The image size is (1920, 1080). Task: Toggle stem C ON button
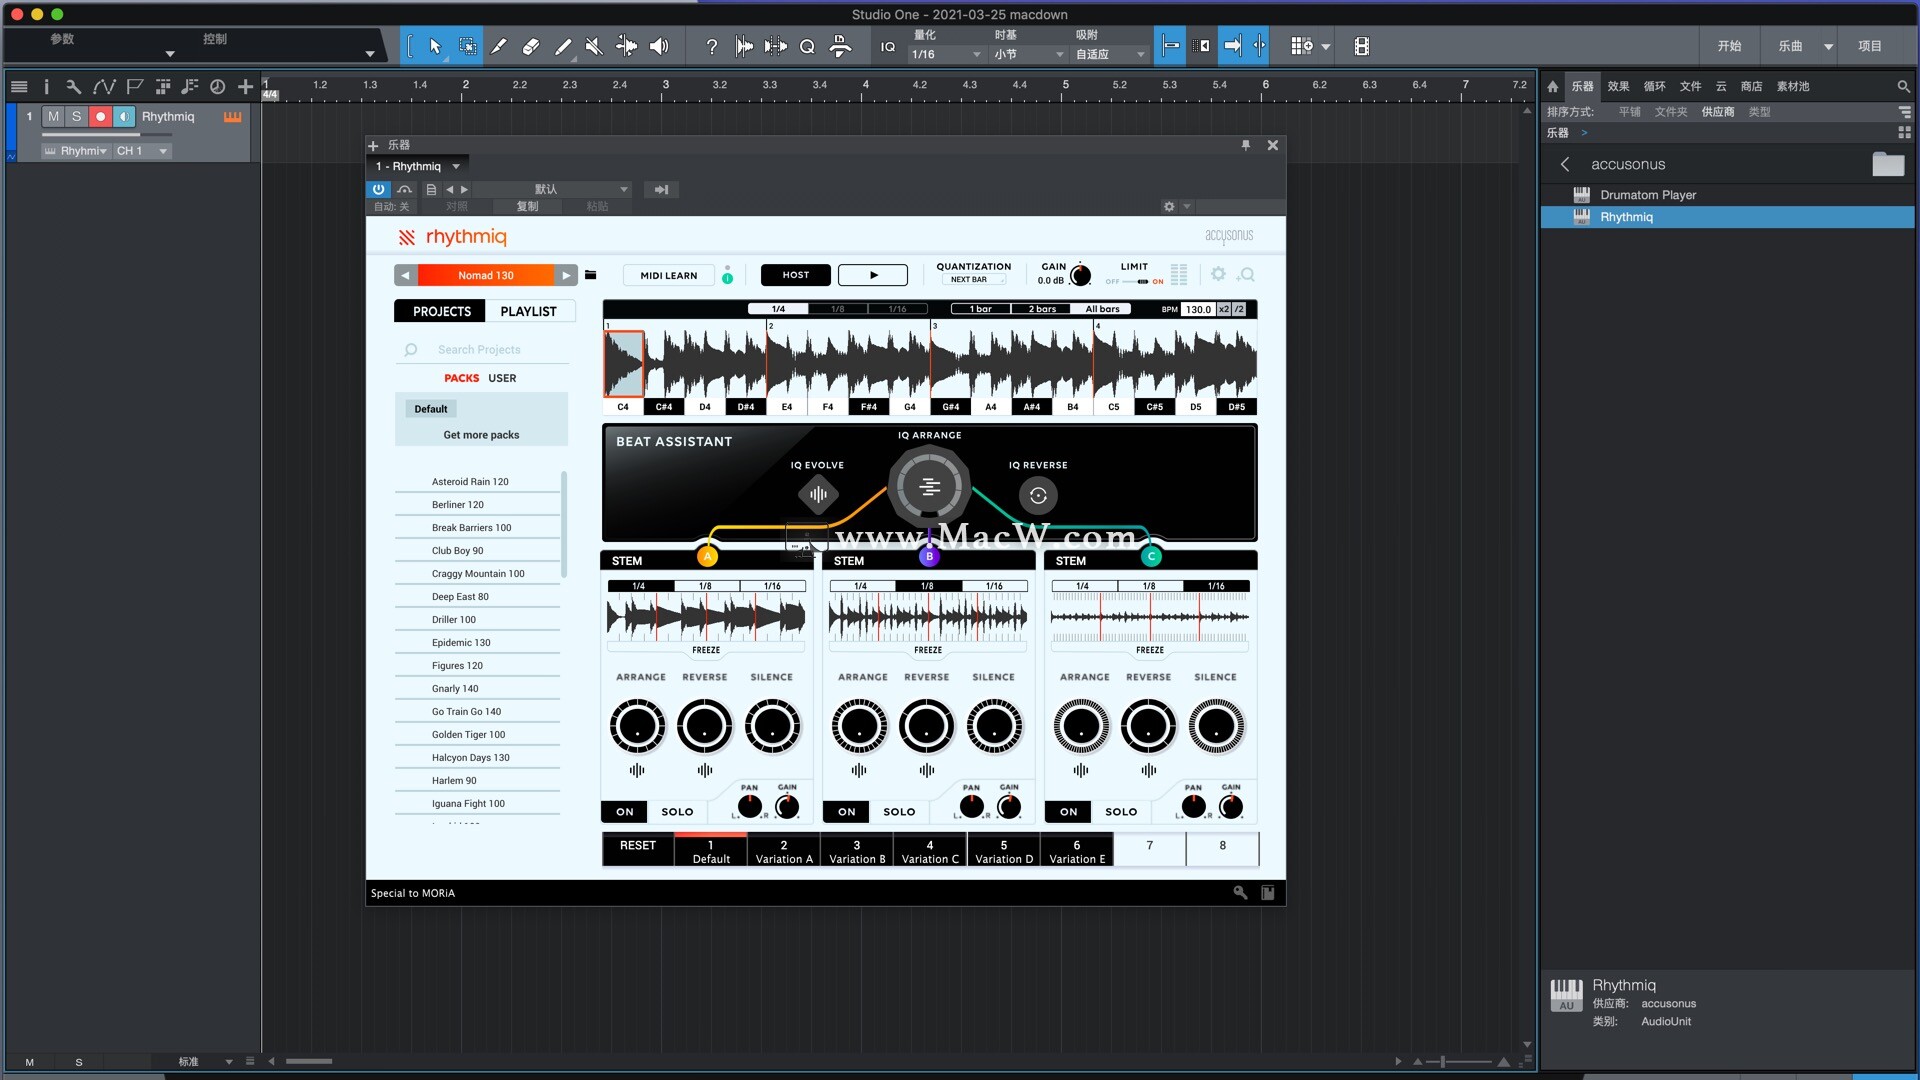point(1069,812)
